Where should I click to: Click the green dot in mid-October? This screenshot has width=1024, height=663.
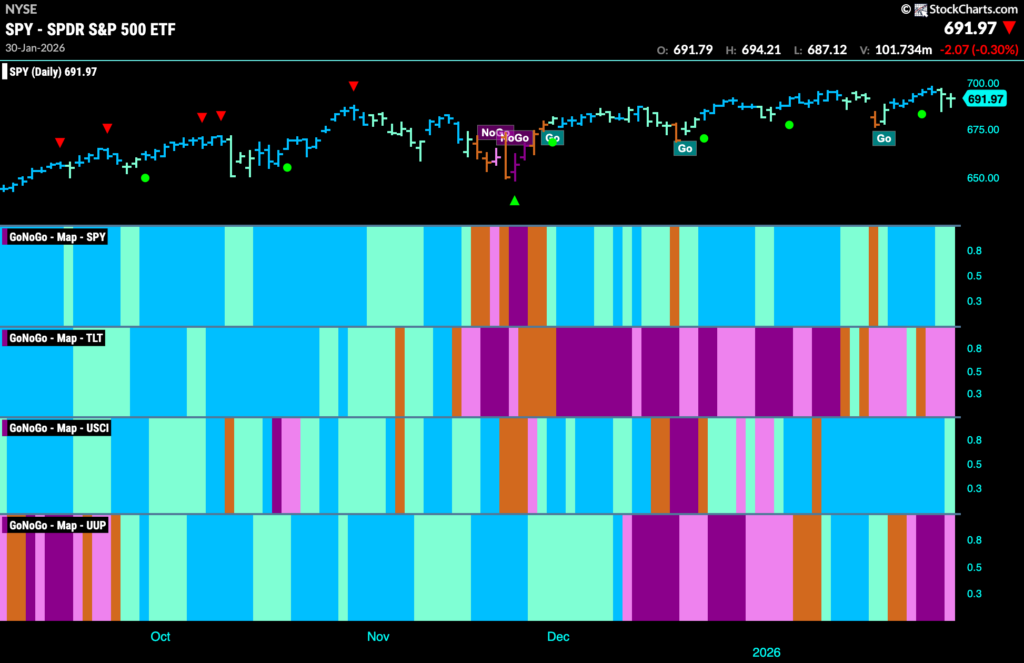tap(287, 168)
